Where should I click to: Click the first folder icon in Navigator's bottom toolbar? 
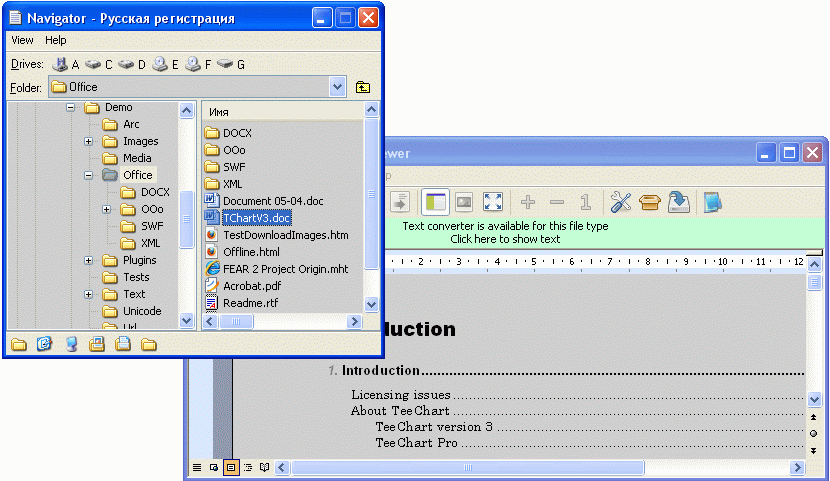[x=19, y=344]
